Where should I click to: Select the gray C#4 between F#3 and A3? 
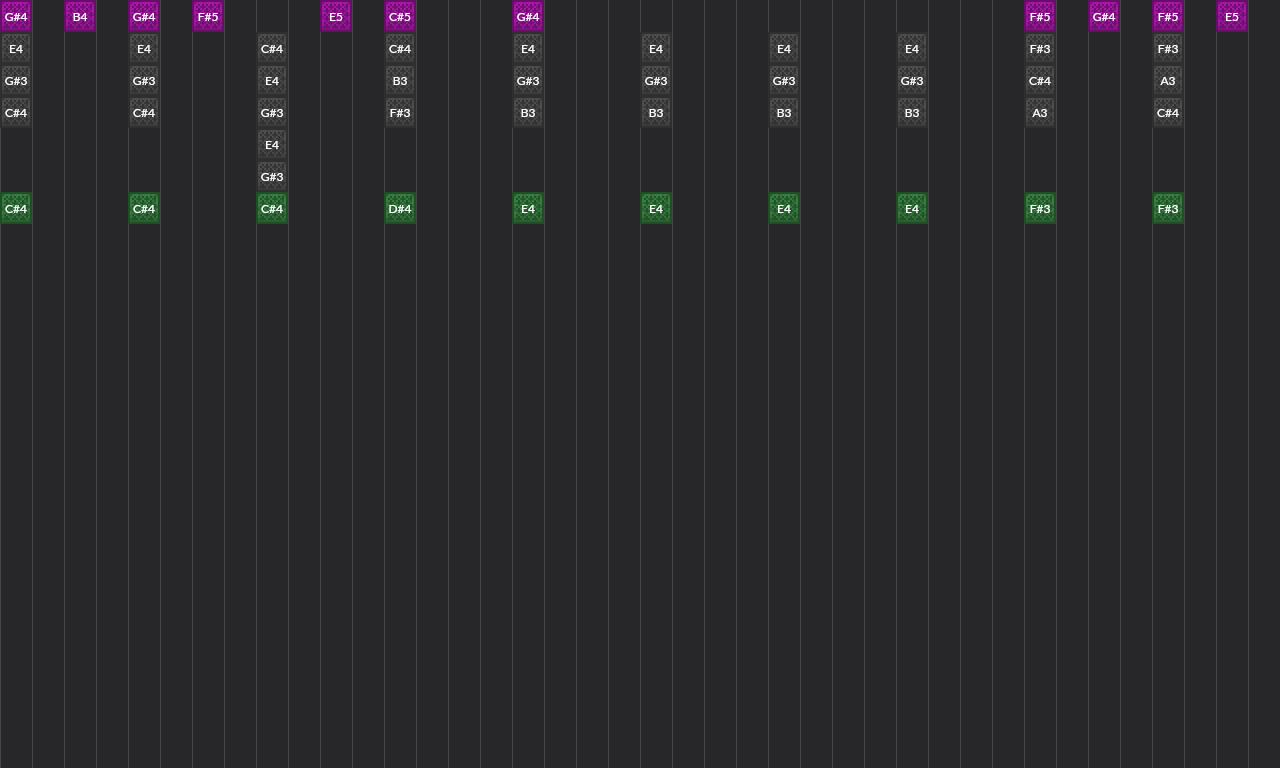(x=1040, y=81)
